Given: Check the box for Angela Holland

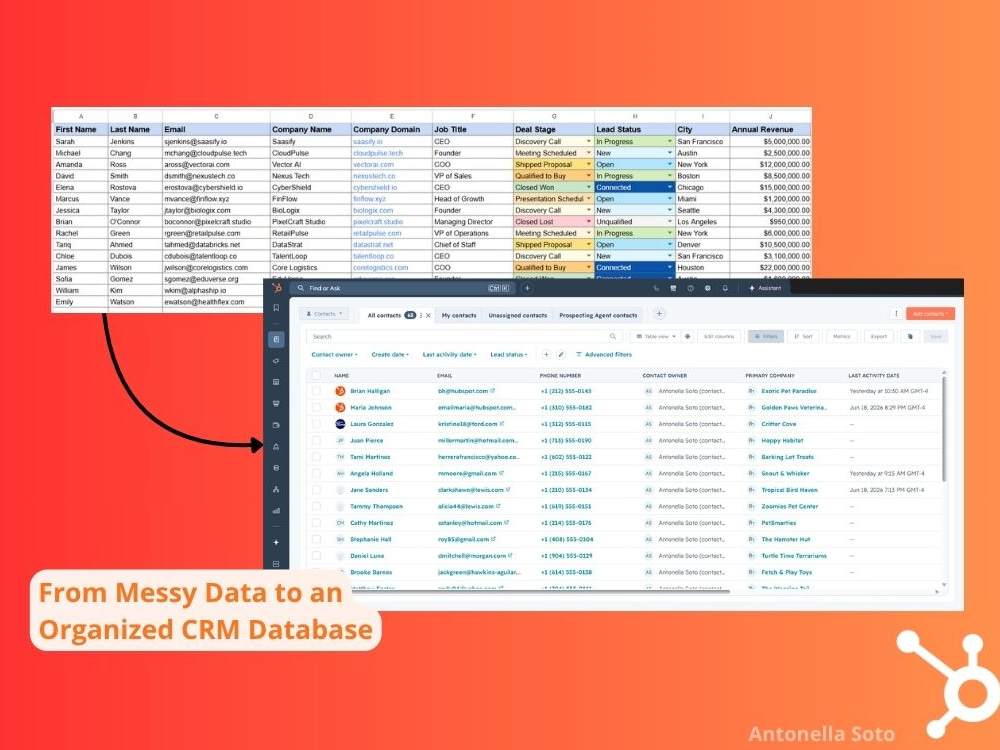Looking at the screenshot, I should (x=316, y=474).
